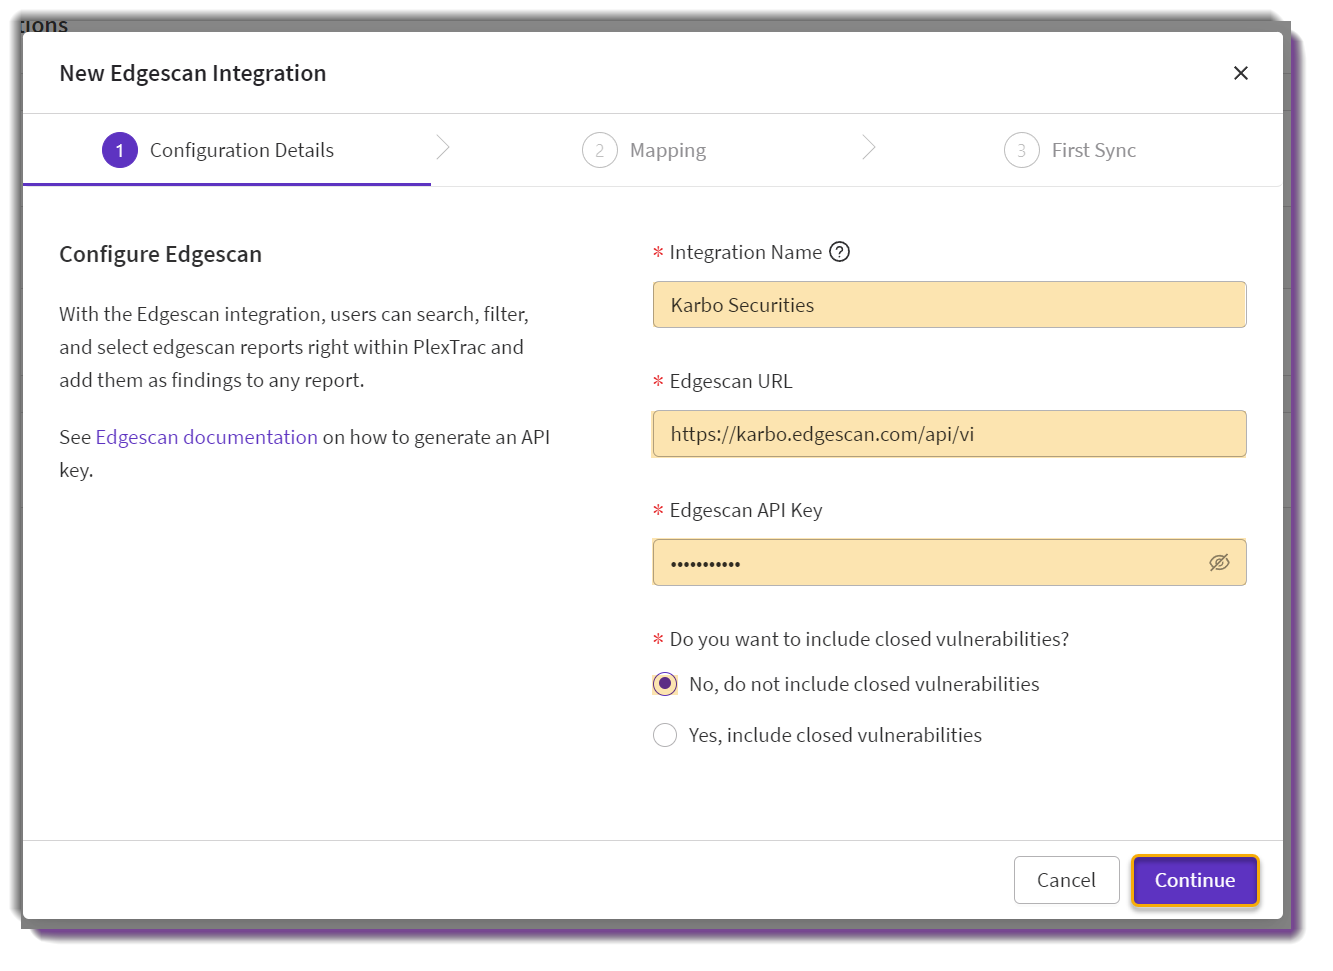Screen dimensions: 1333x971
Task: Toggle API key visibility eye icon
Action: 1219,563
